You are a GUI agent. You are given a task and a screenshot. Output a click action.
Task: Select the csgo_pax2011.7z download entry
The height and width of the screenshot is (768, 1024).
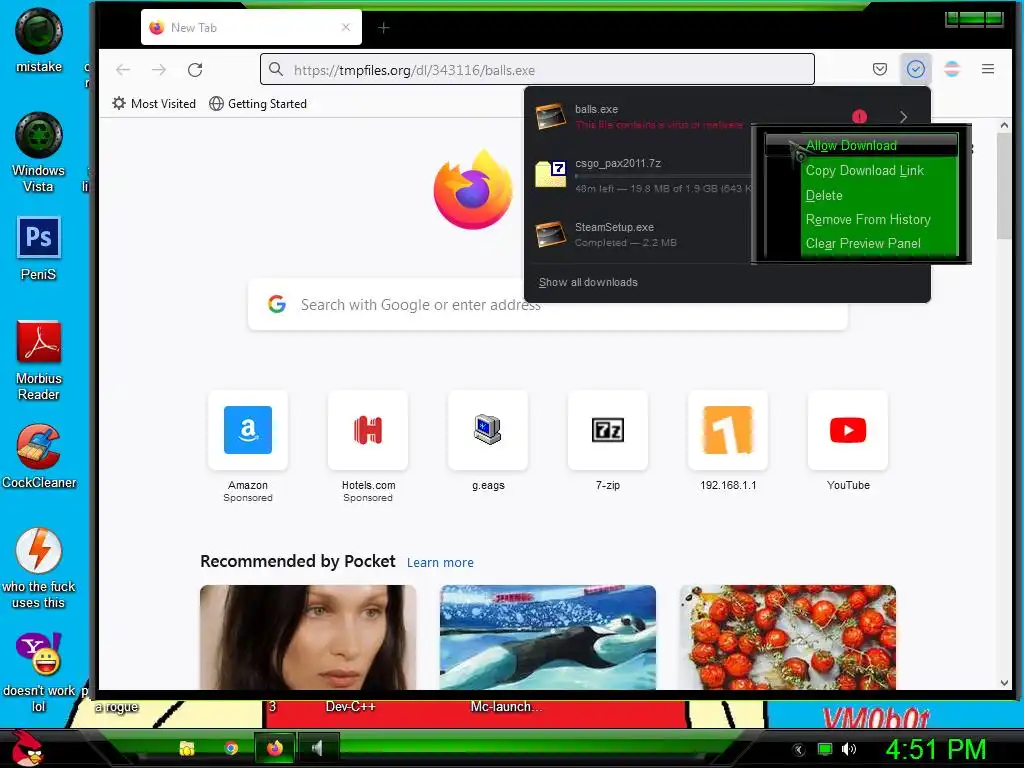click(640, 176)
